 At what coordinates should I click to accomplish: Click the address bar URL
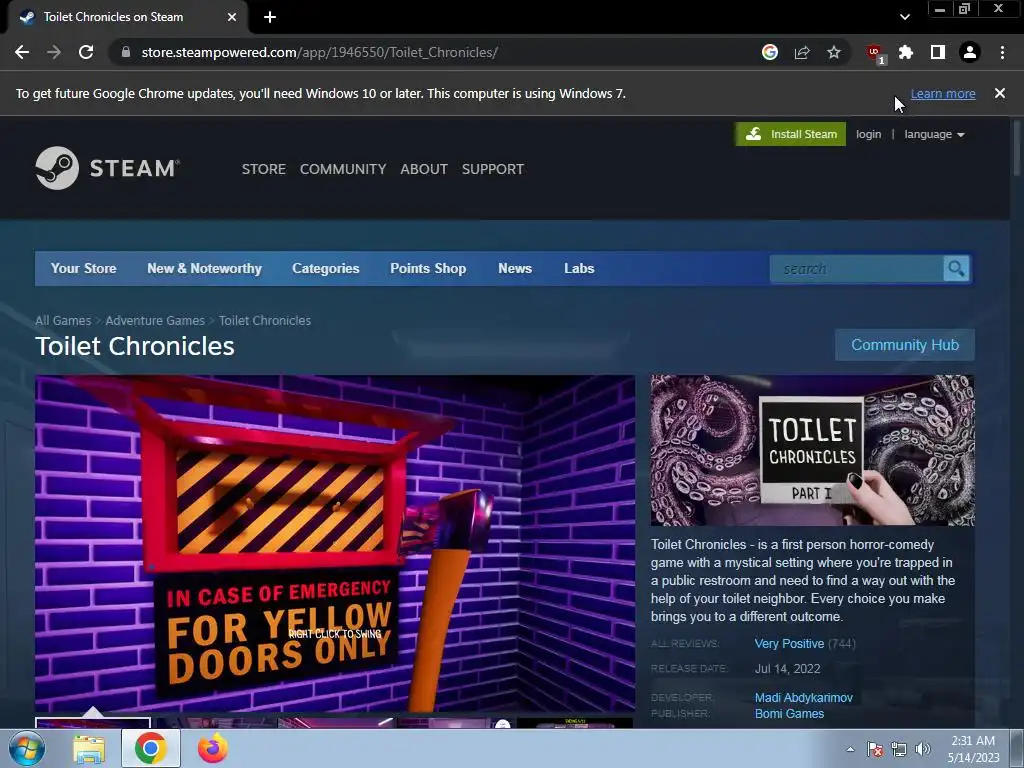(x=319, y=52)
